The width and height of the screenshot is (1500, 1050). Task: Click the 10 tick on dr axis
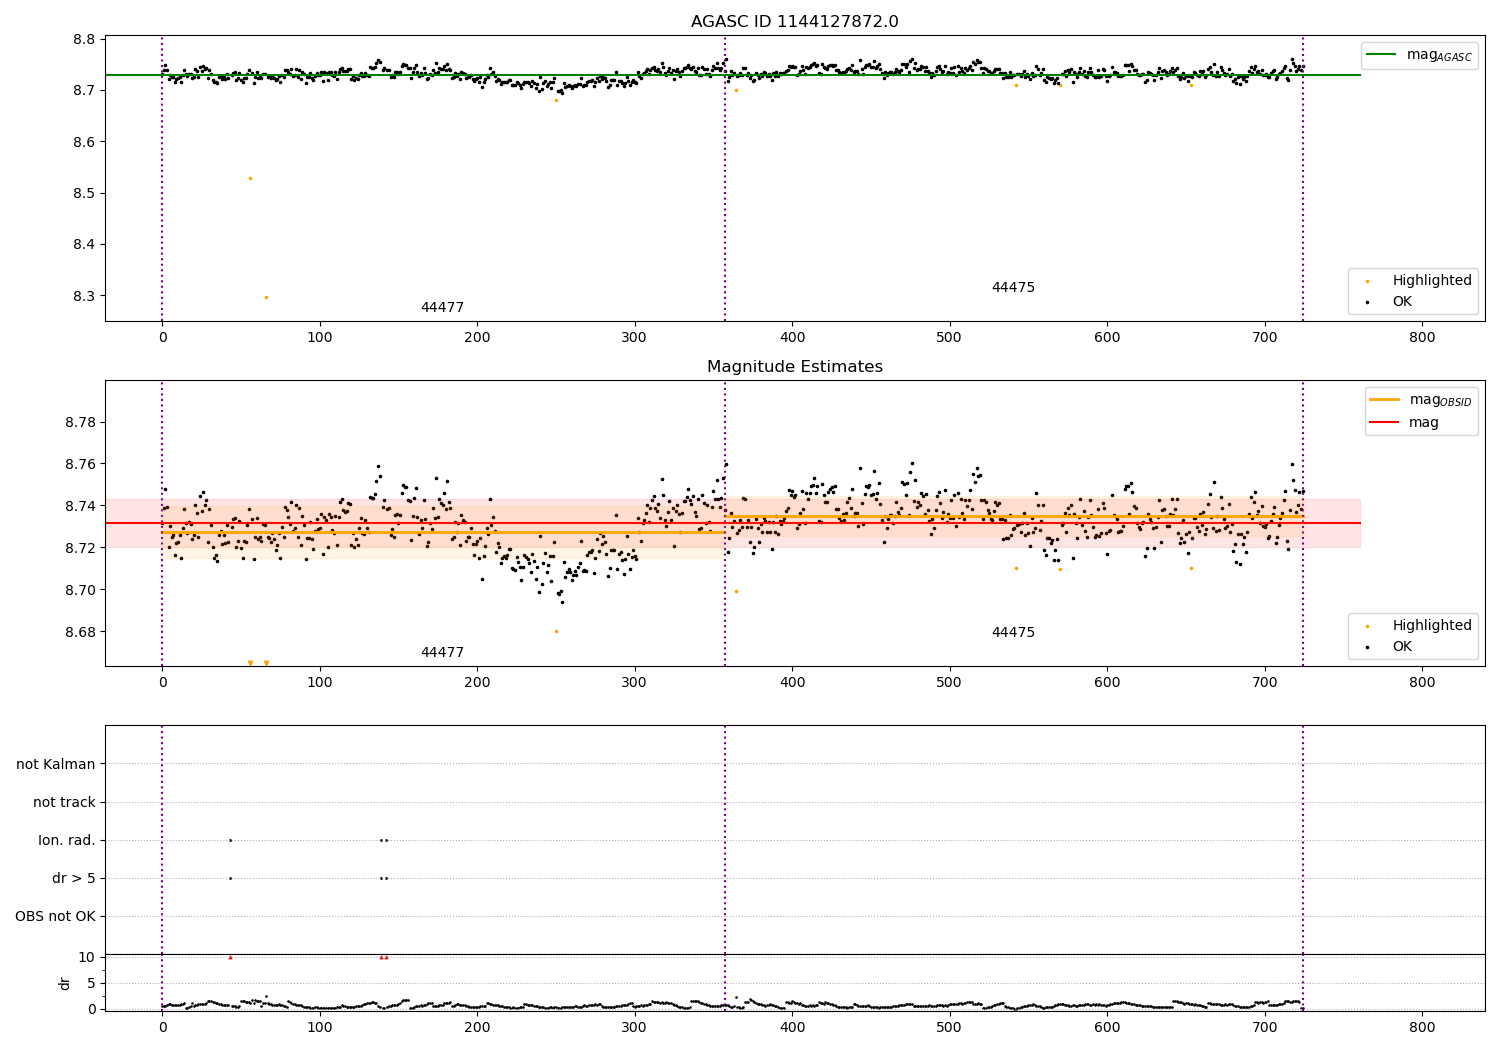87,958
